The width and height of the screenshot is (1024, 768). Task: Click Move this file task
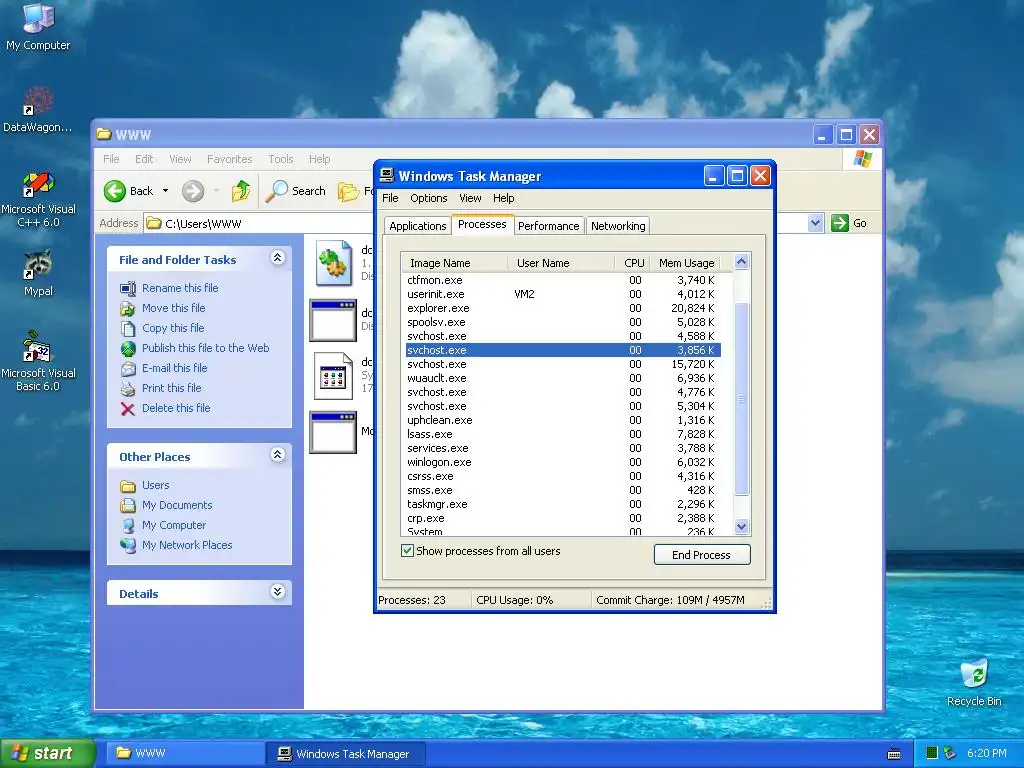(173, 308)
